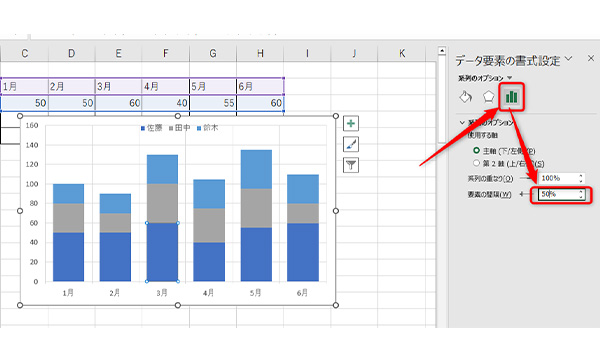The height and width of the screenshot is (360, 600).
Task: Select column C header
Action: pyautogui.click(x=25, y=54)
